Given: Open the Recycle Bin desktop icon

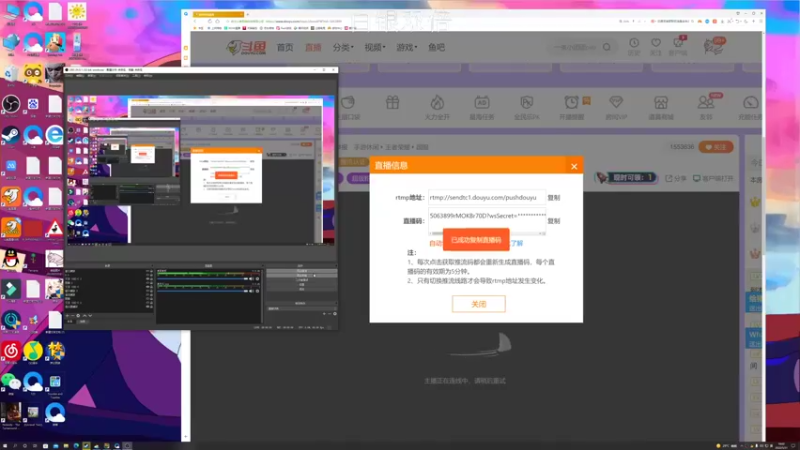Looking at the screenshot, I should click(11, 74).
